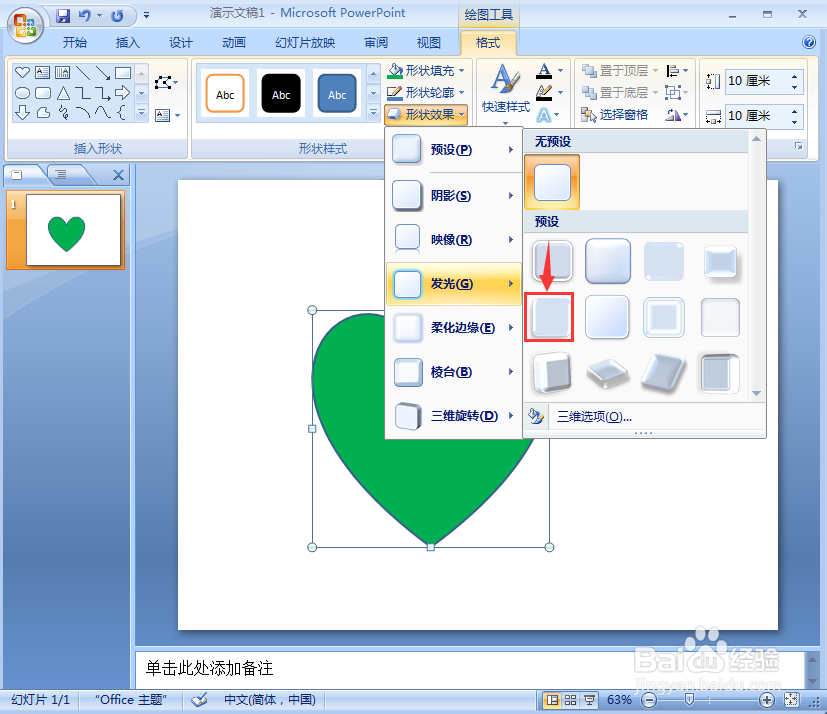Open the 视图 ribbon tab
The width and height of the screenshot is (827, 714).
pos(428,43)
